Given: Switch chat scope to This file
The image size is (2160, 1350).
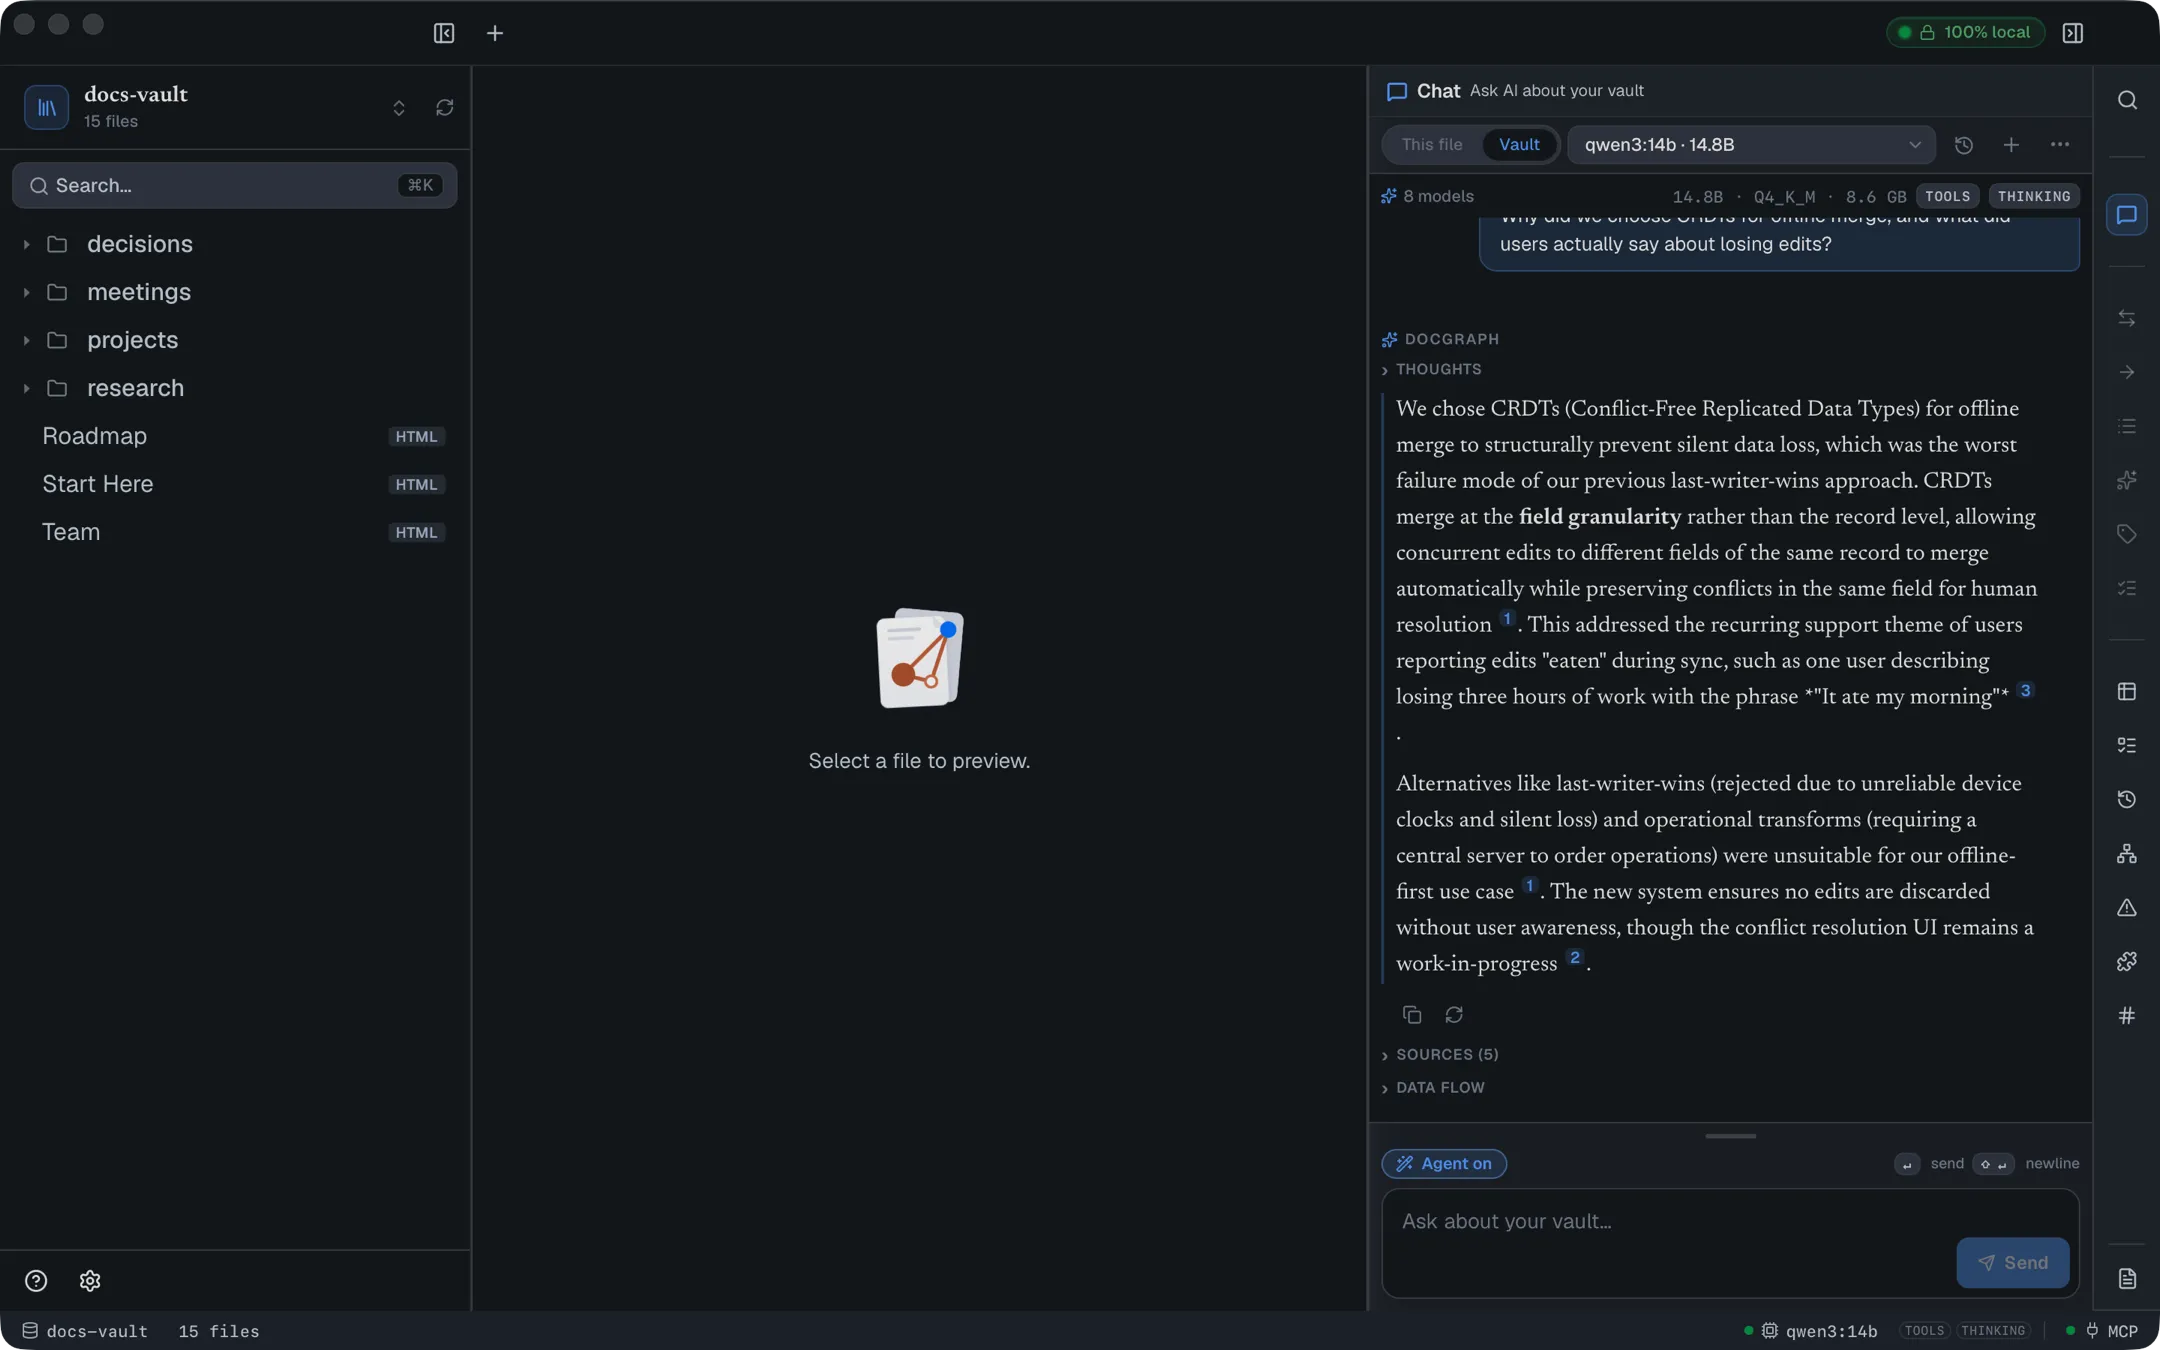Looking at the screenshot, I should (x=1431, y=145).
